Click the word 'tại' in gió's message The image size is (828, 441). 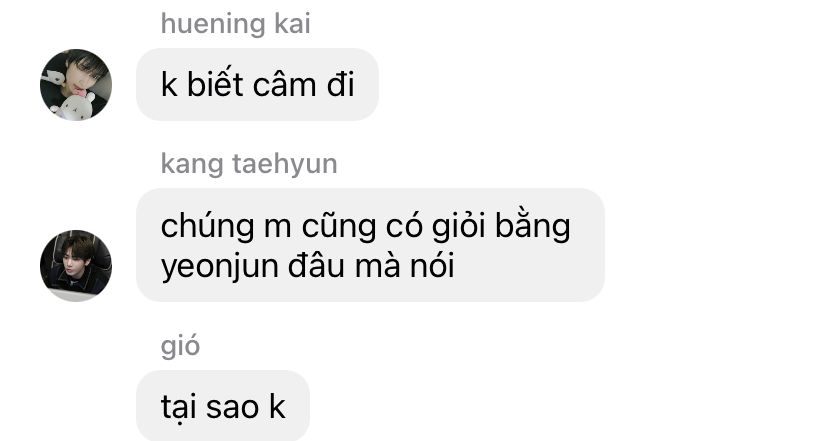click(x=178, y=408)
